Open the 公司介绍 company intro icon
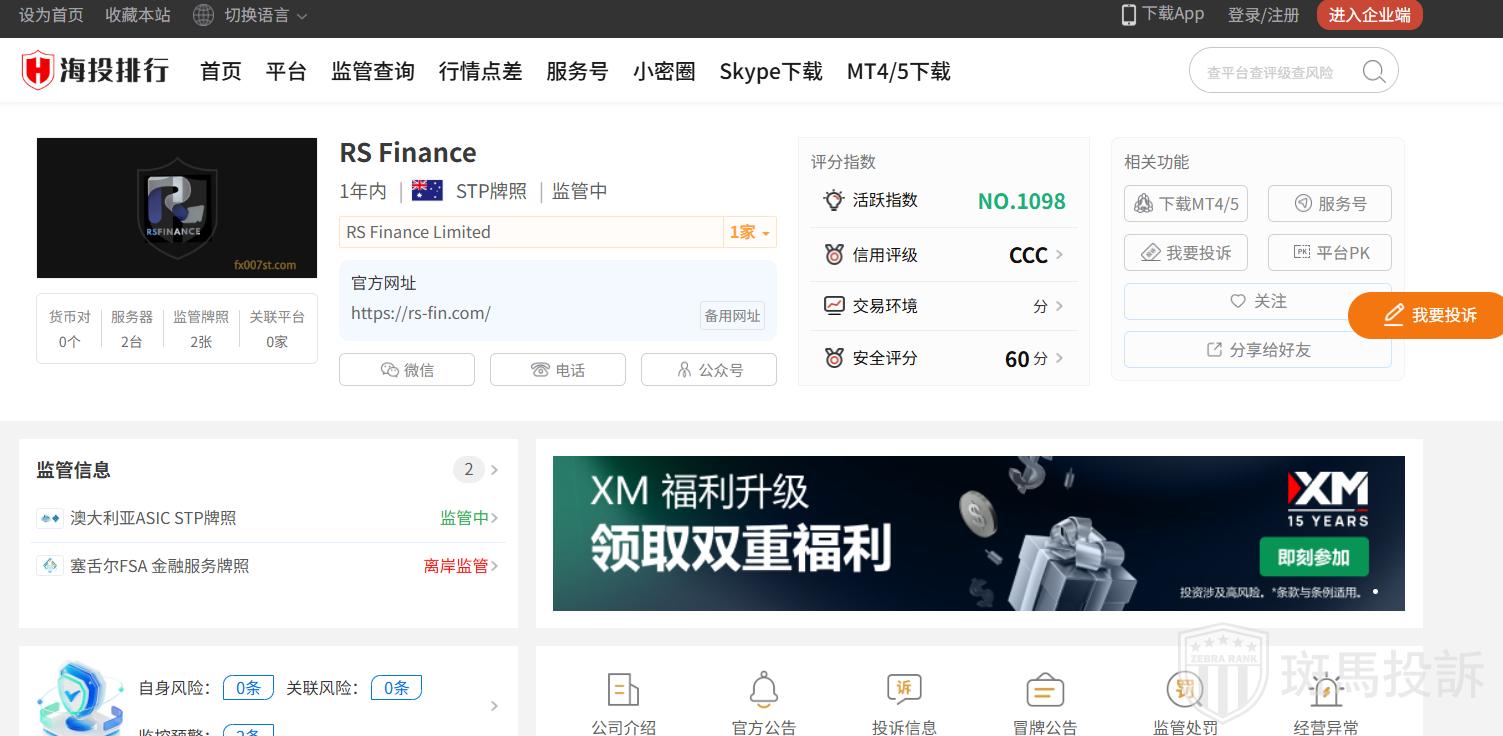 point(623,690)
